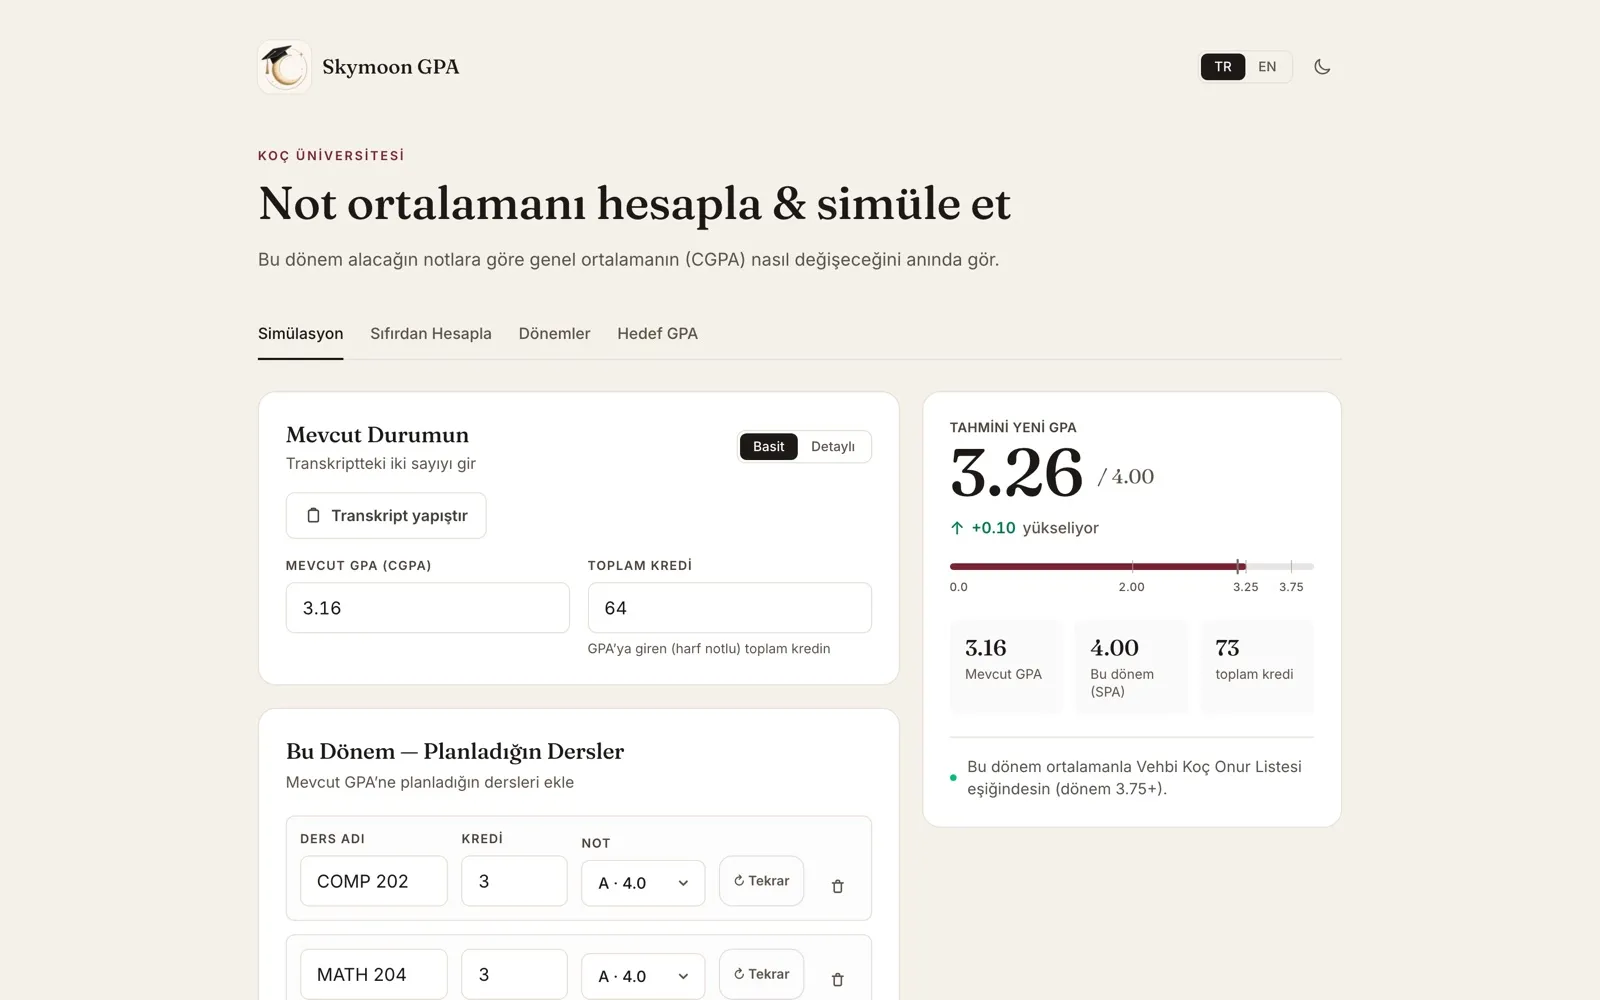Focus the Toplam Kredi input field
Viewport: 1600px width, 1000px height.
(x=729, y=608)
